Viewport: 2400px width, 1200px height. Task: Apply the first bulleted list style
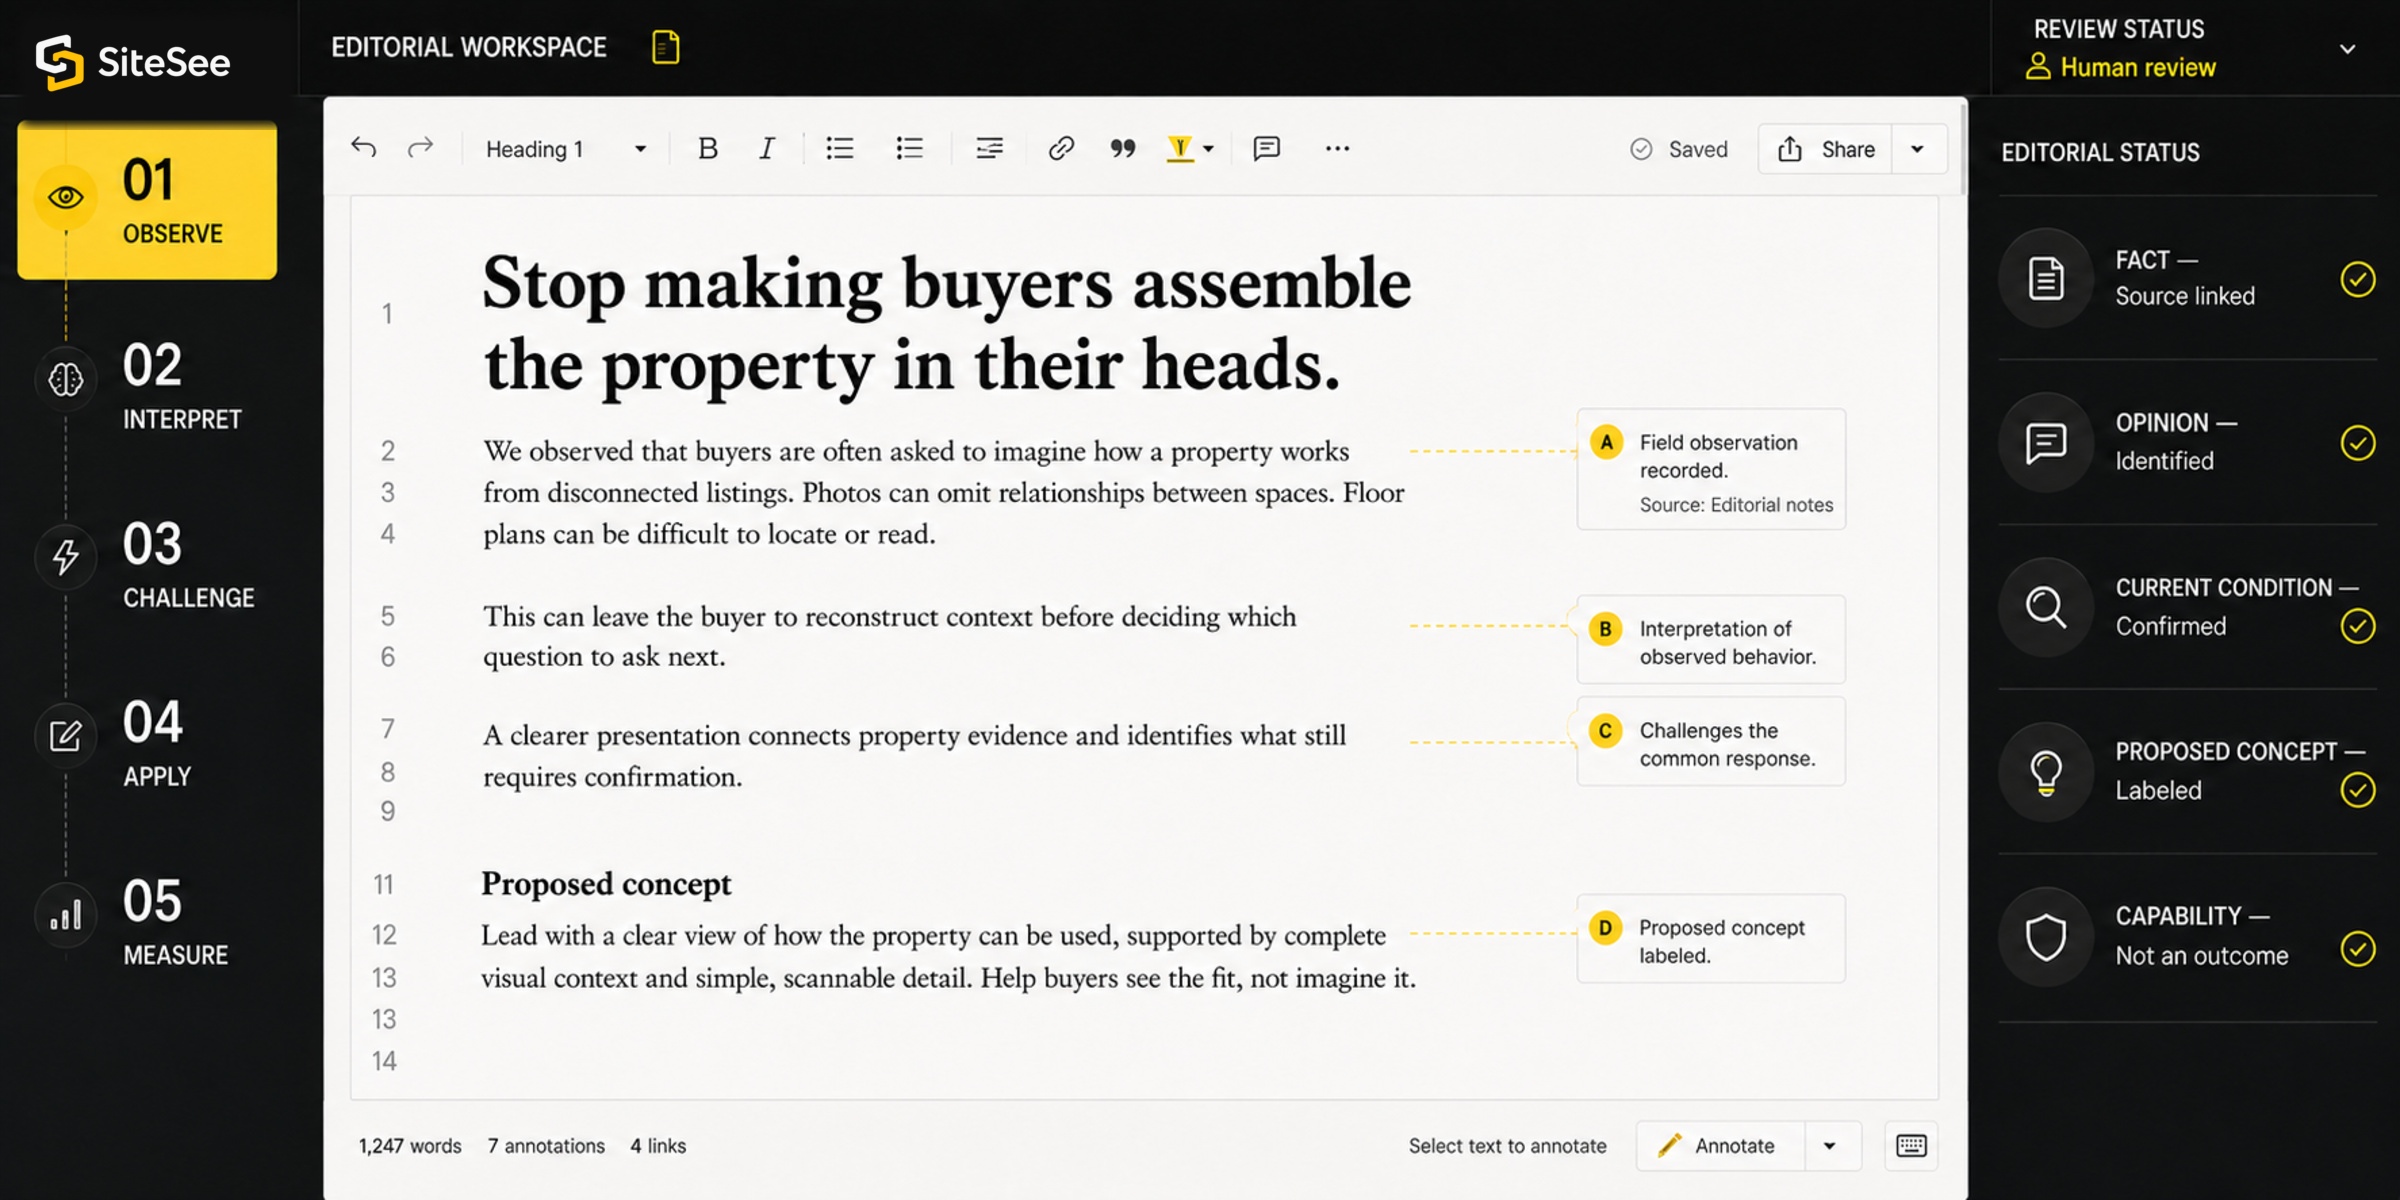(840, 149)
